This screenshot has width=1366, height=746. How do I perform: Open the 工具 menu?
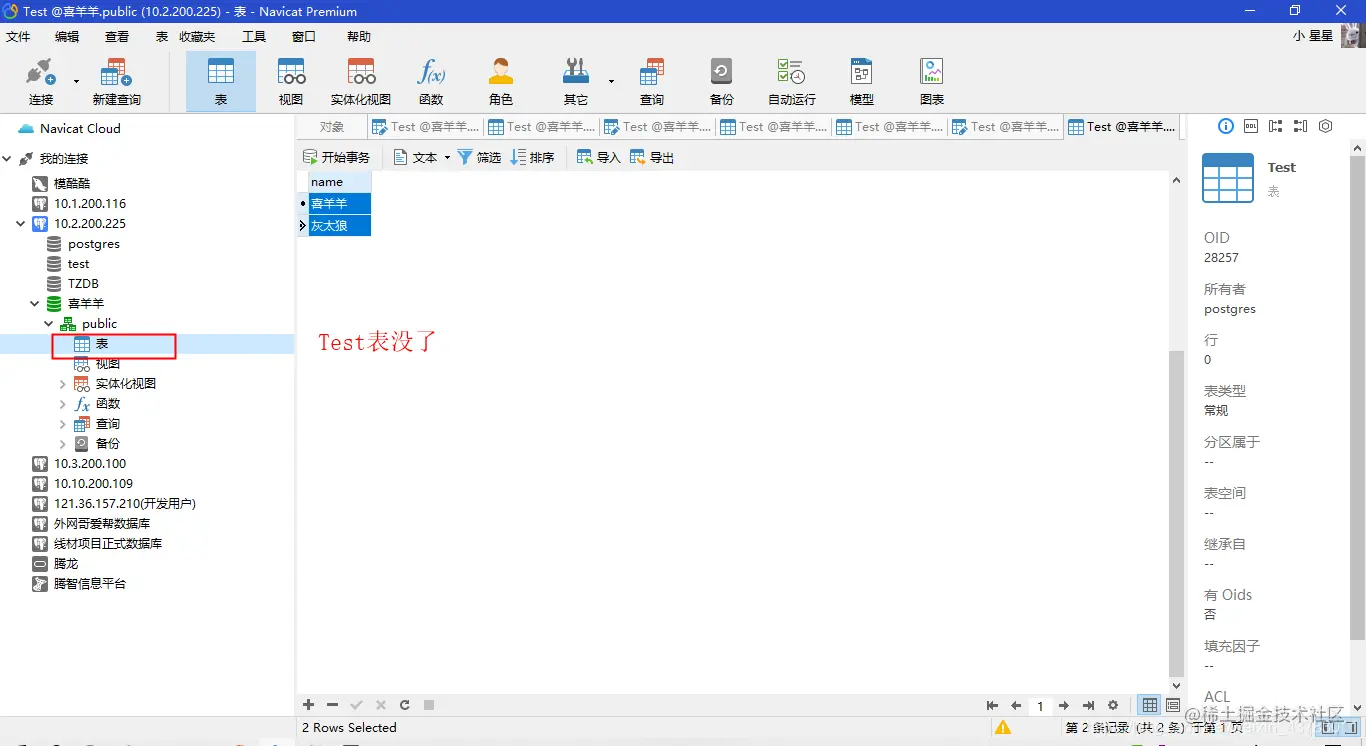coord(254,36)
